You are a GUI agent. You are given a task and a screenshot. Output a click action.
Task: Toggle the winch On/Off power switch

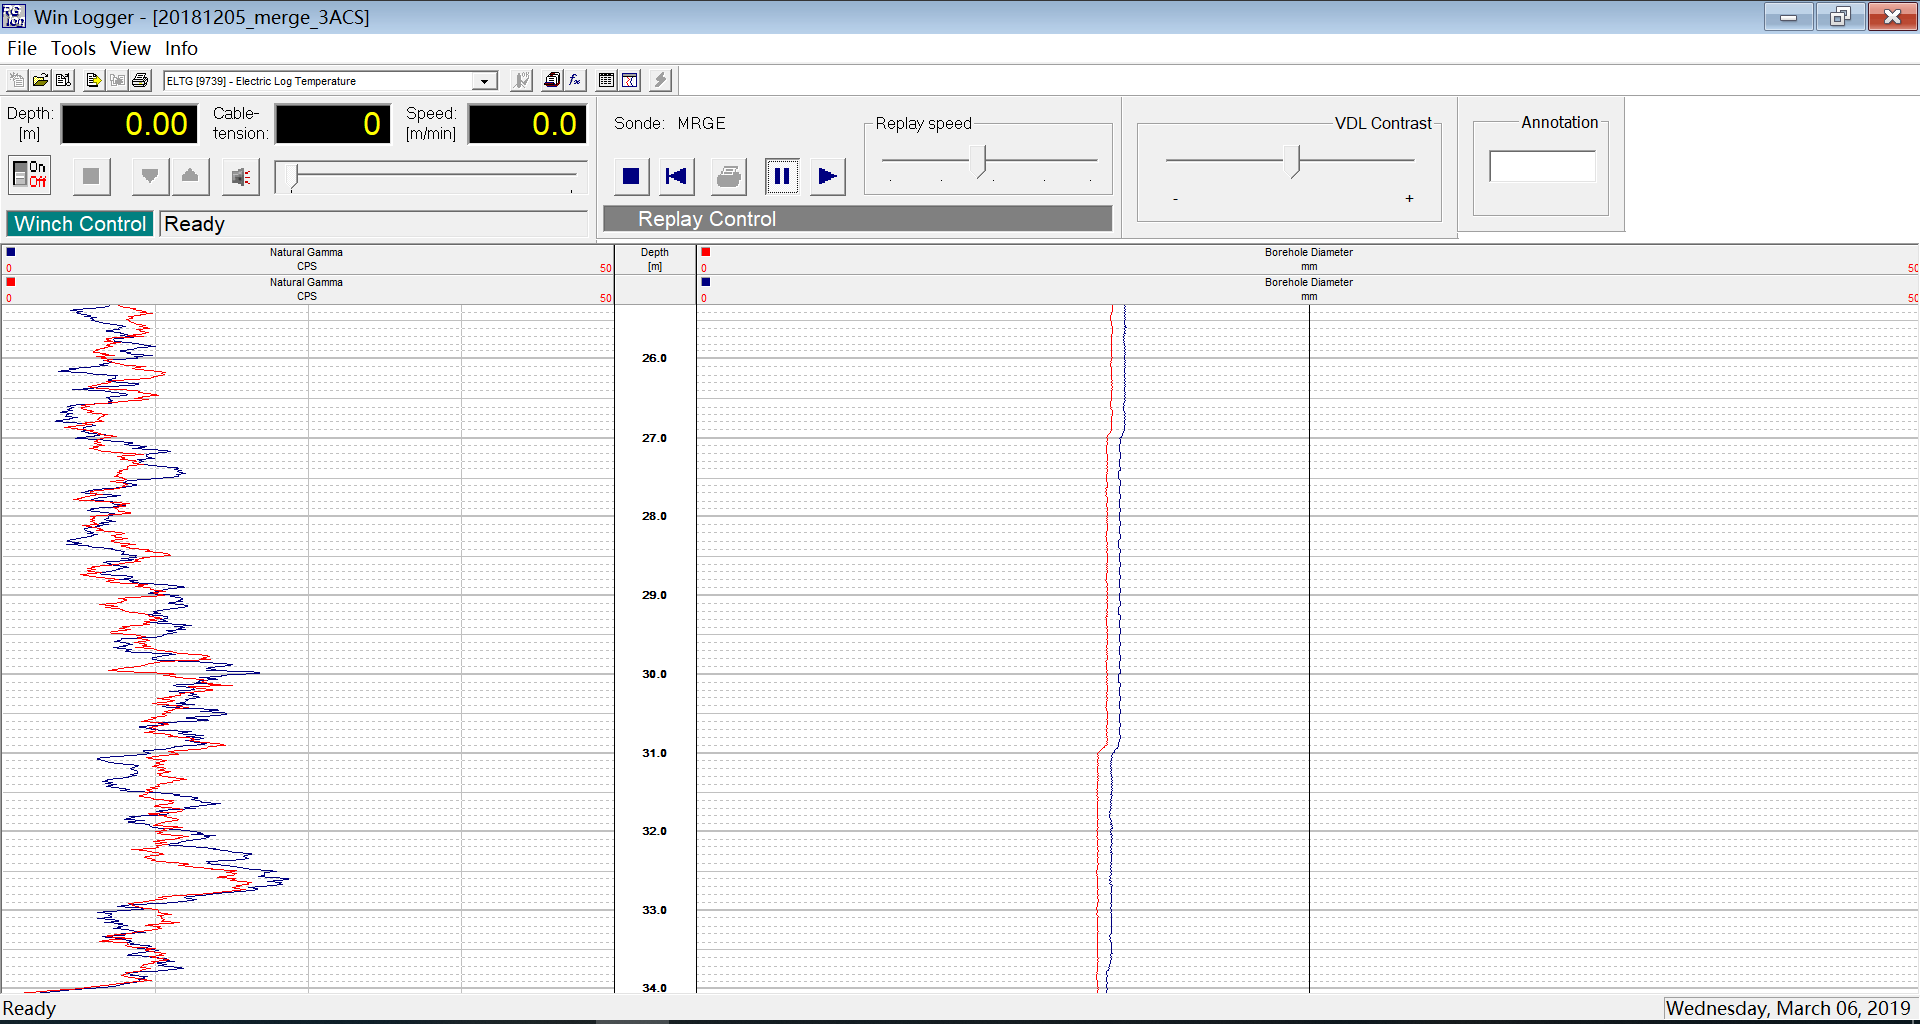pyautogui.click(x=30, y=175)
